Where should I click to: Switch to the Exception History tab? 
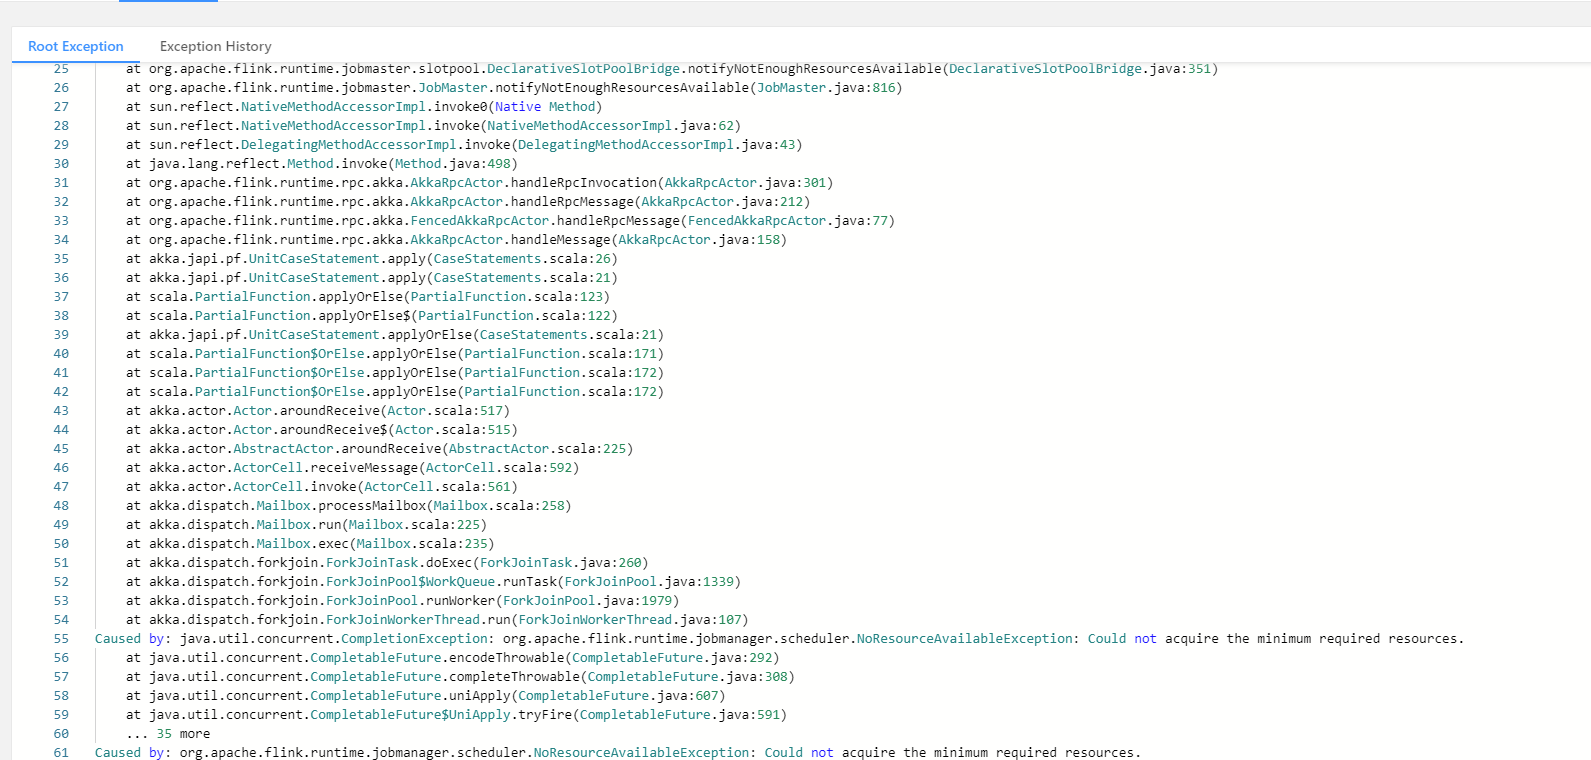(x=215, y=46)
